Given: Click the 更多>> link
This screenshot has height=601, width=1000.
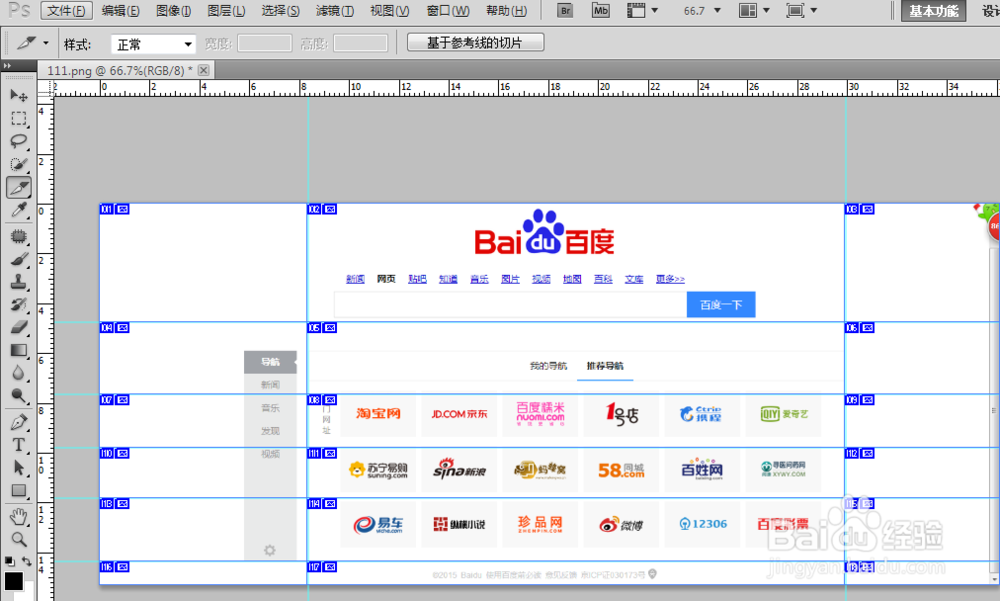Looking at the screenshot, I should pyautogui.click(x=670, y=279).
